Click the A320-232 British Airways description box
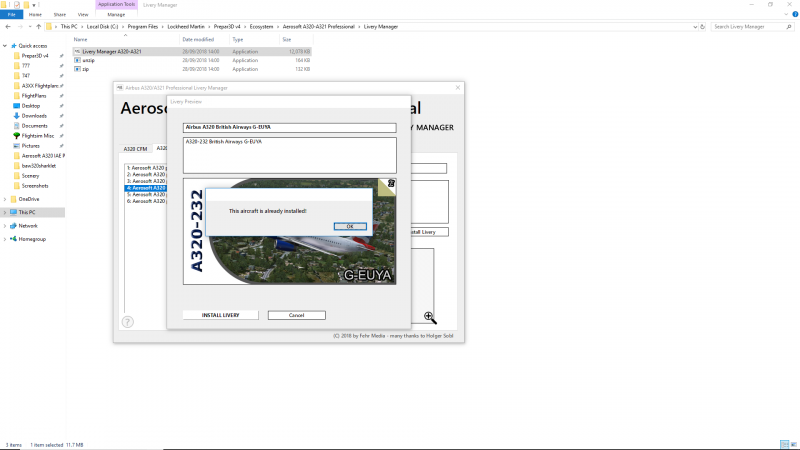 click(x=289, y=155)
